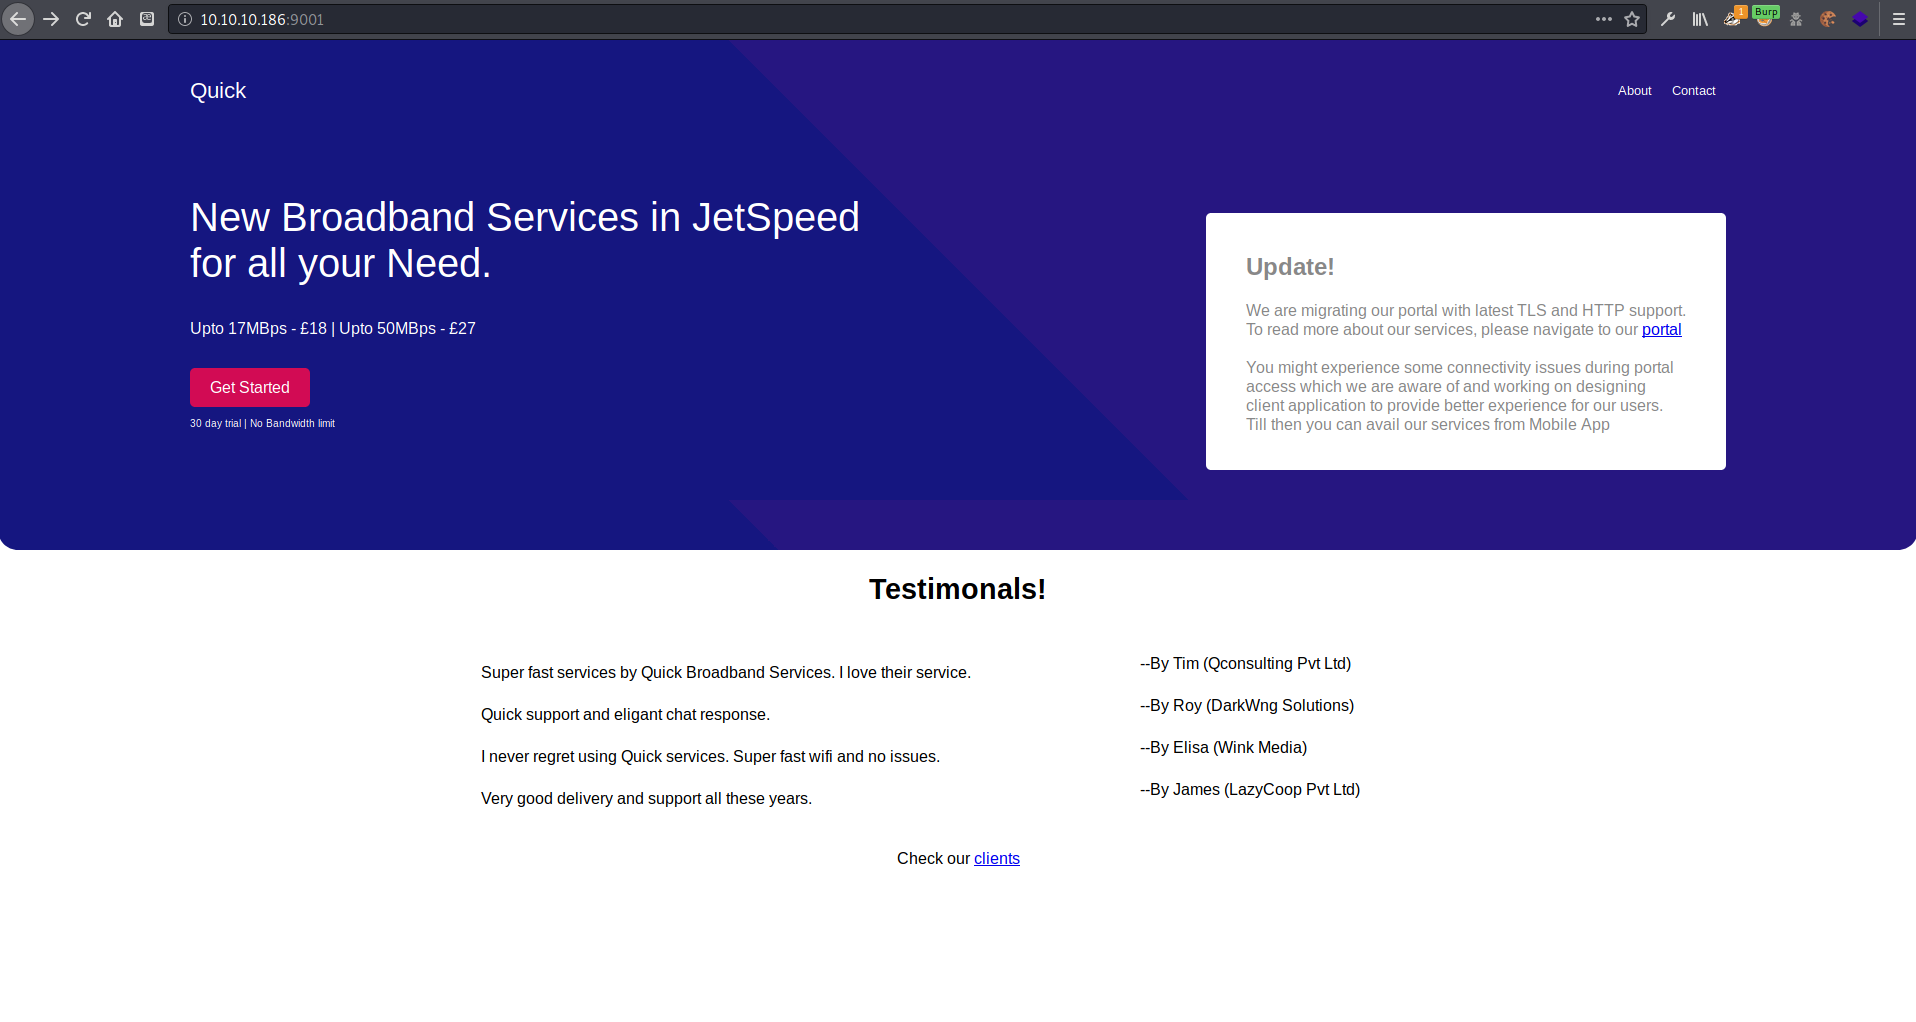1916x1022 pixels.
Task: Open the Burp proxy extension icon
Action: click(x=1765, y=17)
